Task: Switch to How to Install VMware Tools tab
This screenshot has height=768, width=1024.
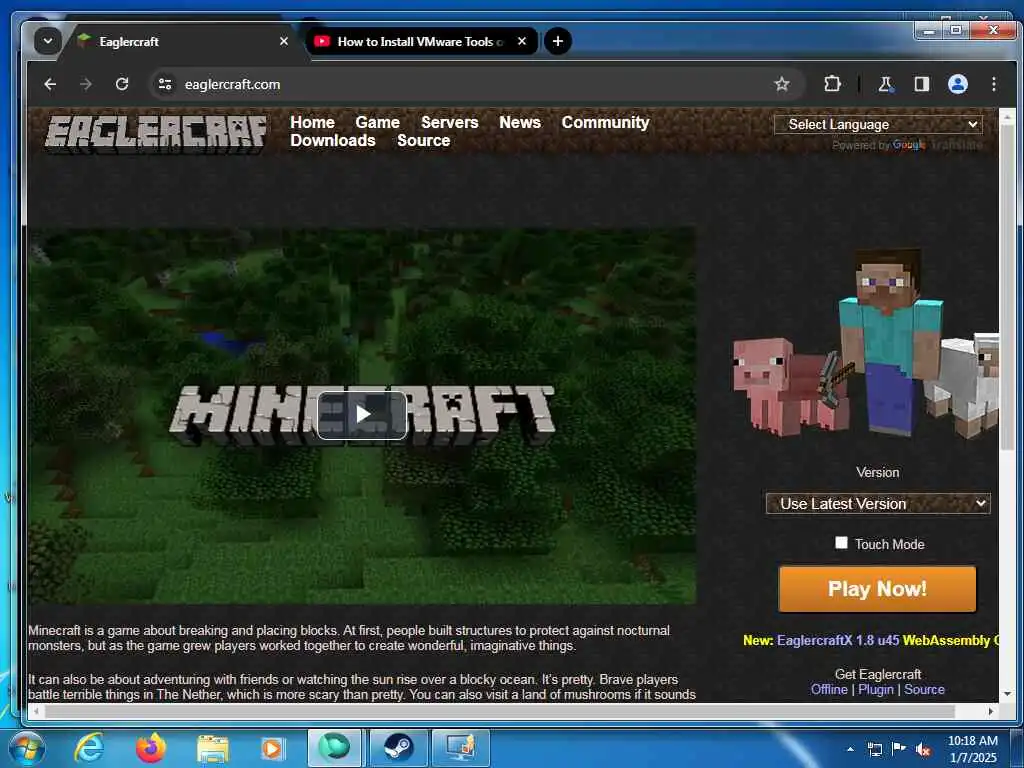Action: 421,41
